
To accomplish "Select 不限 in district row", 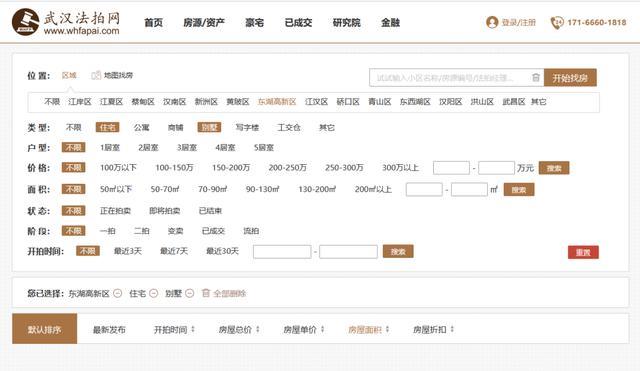I will click(x=52, y=102).
